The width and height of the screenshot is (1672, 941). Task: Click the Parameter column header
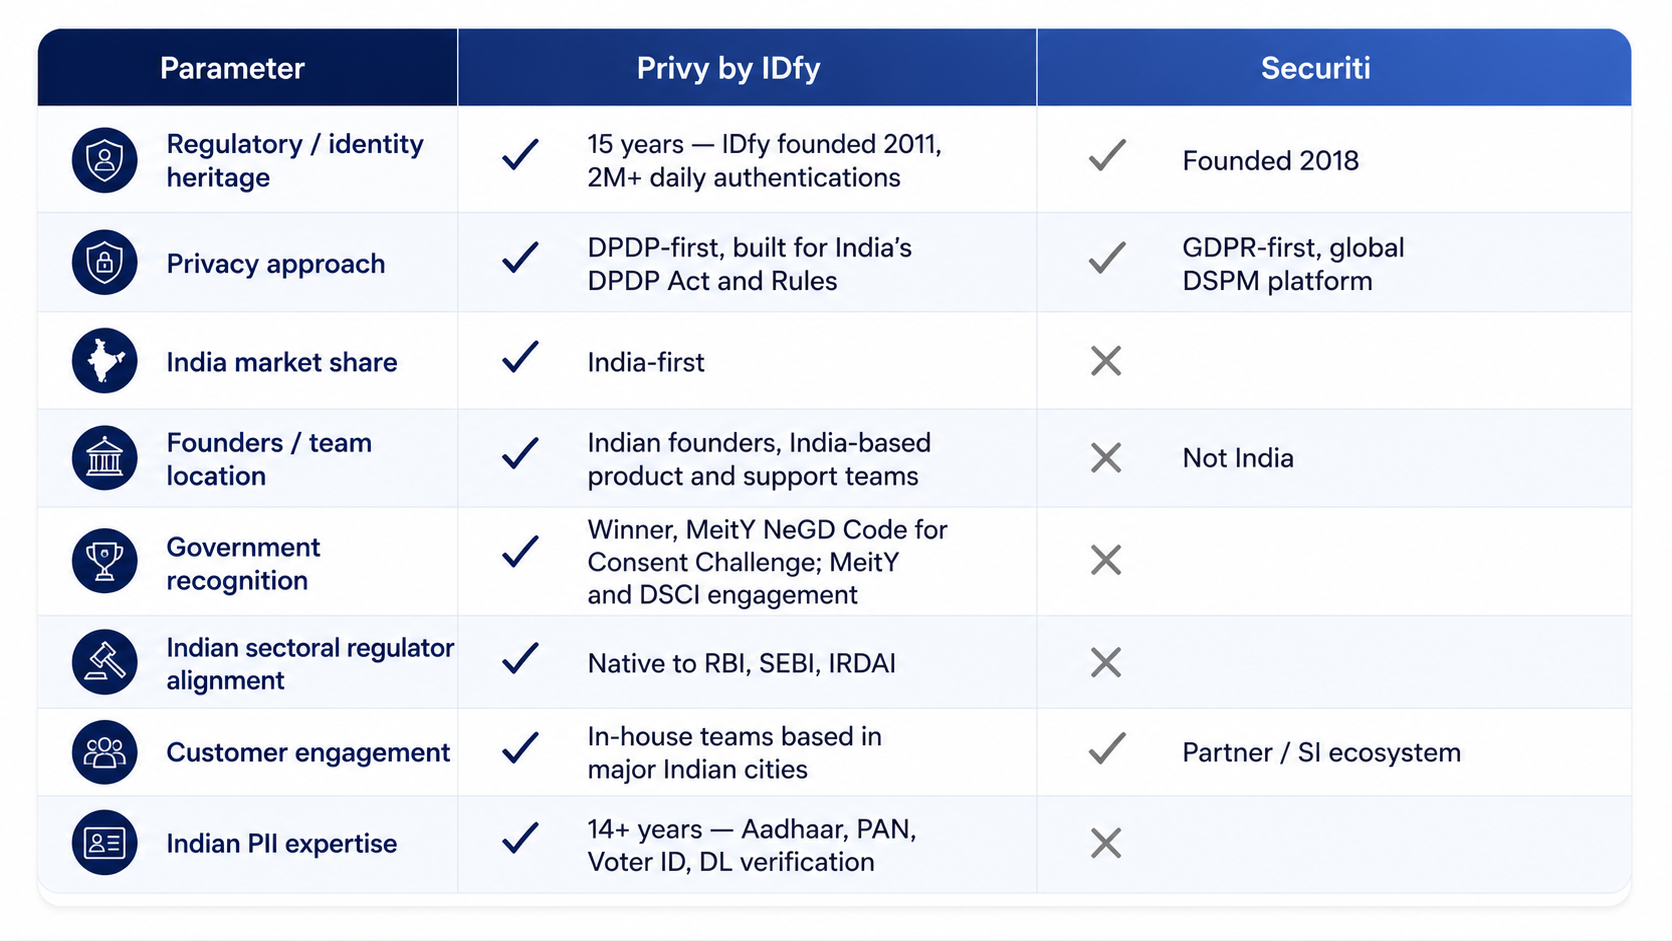tap(232, 68)
